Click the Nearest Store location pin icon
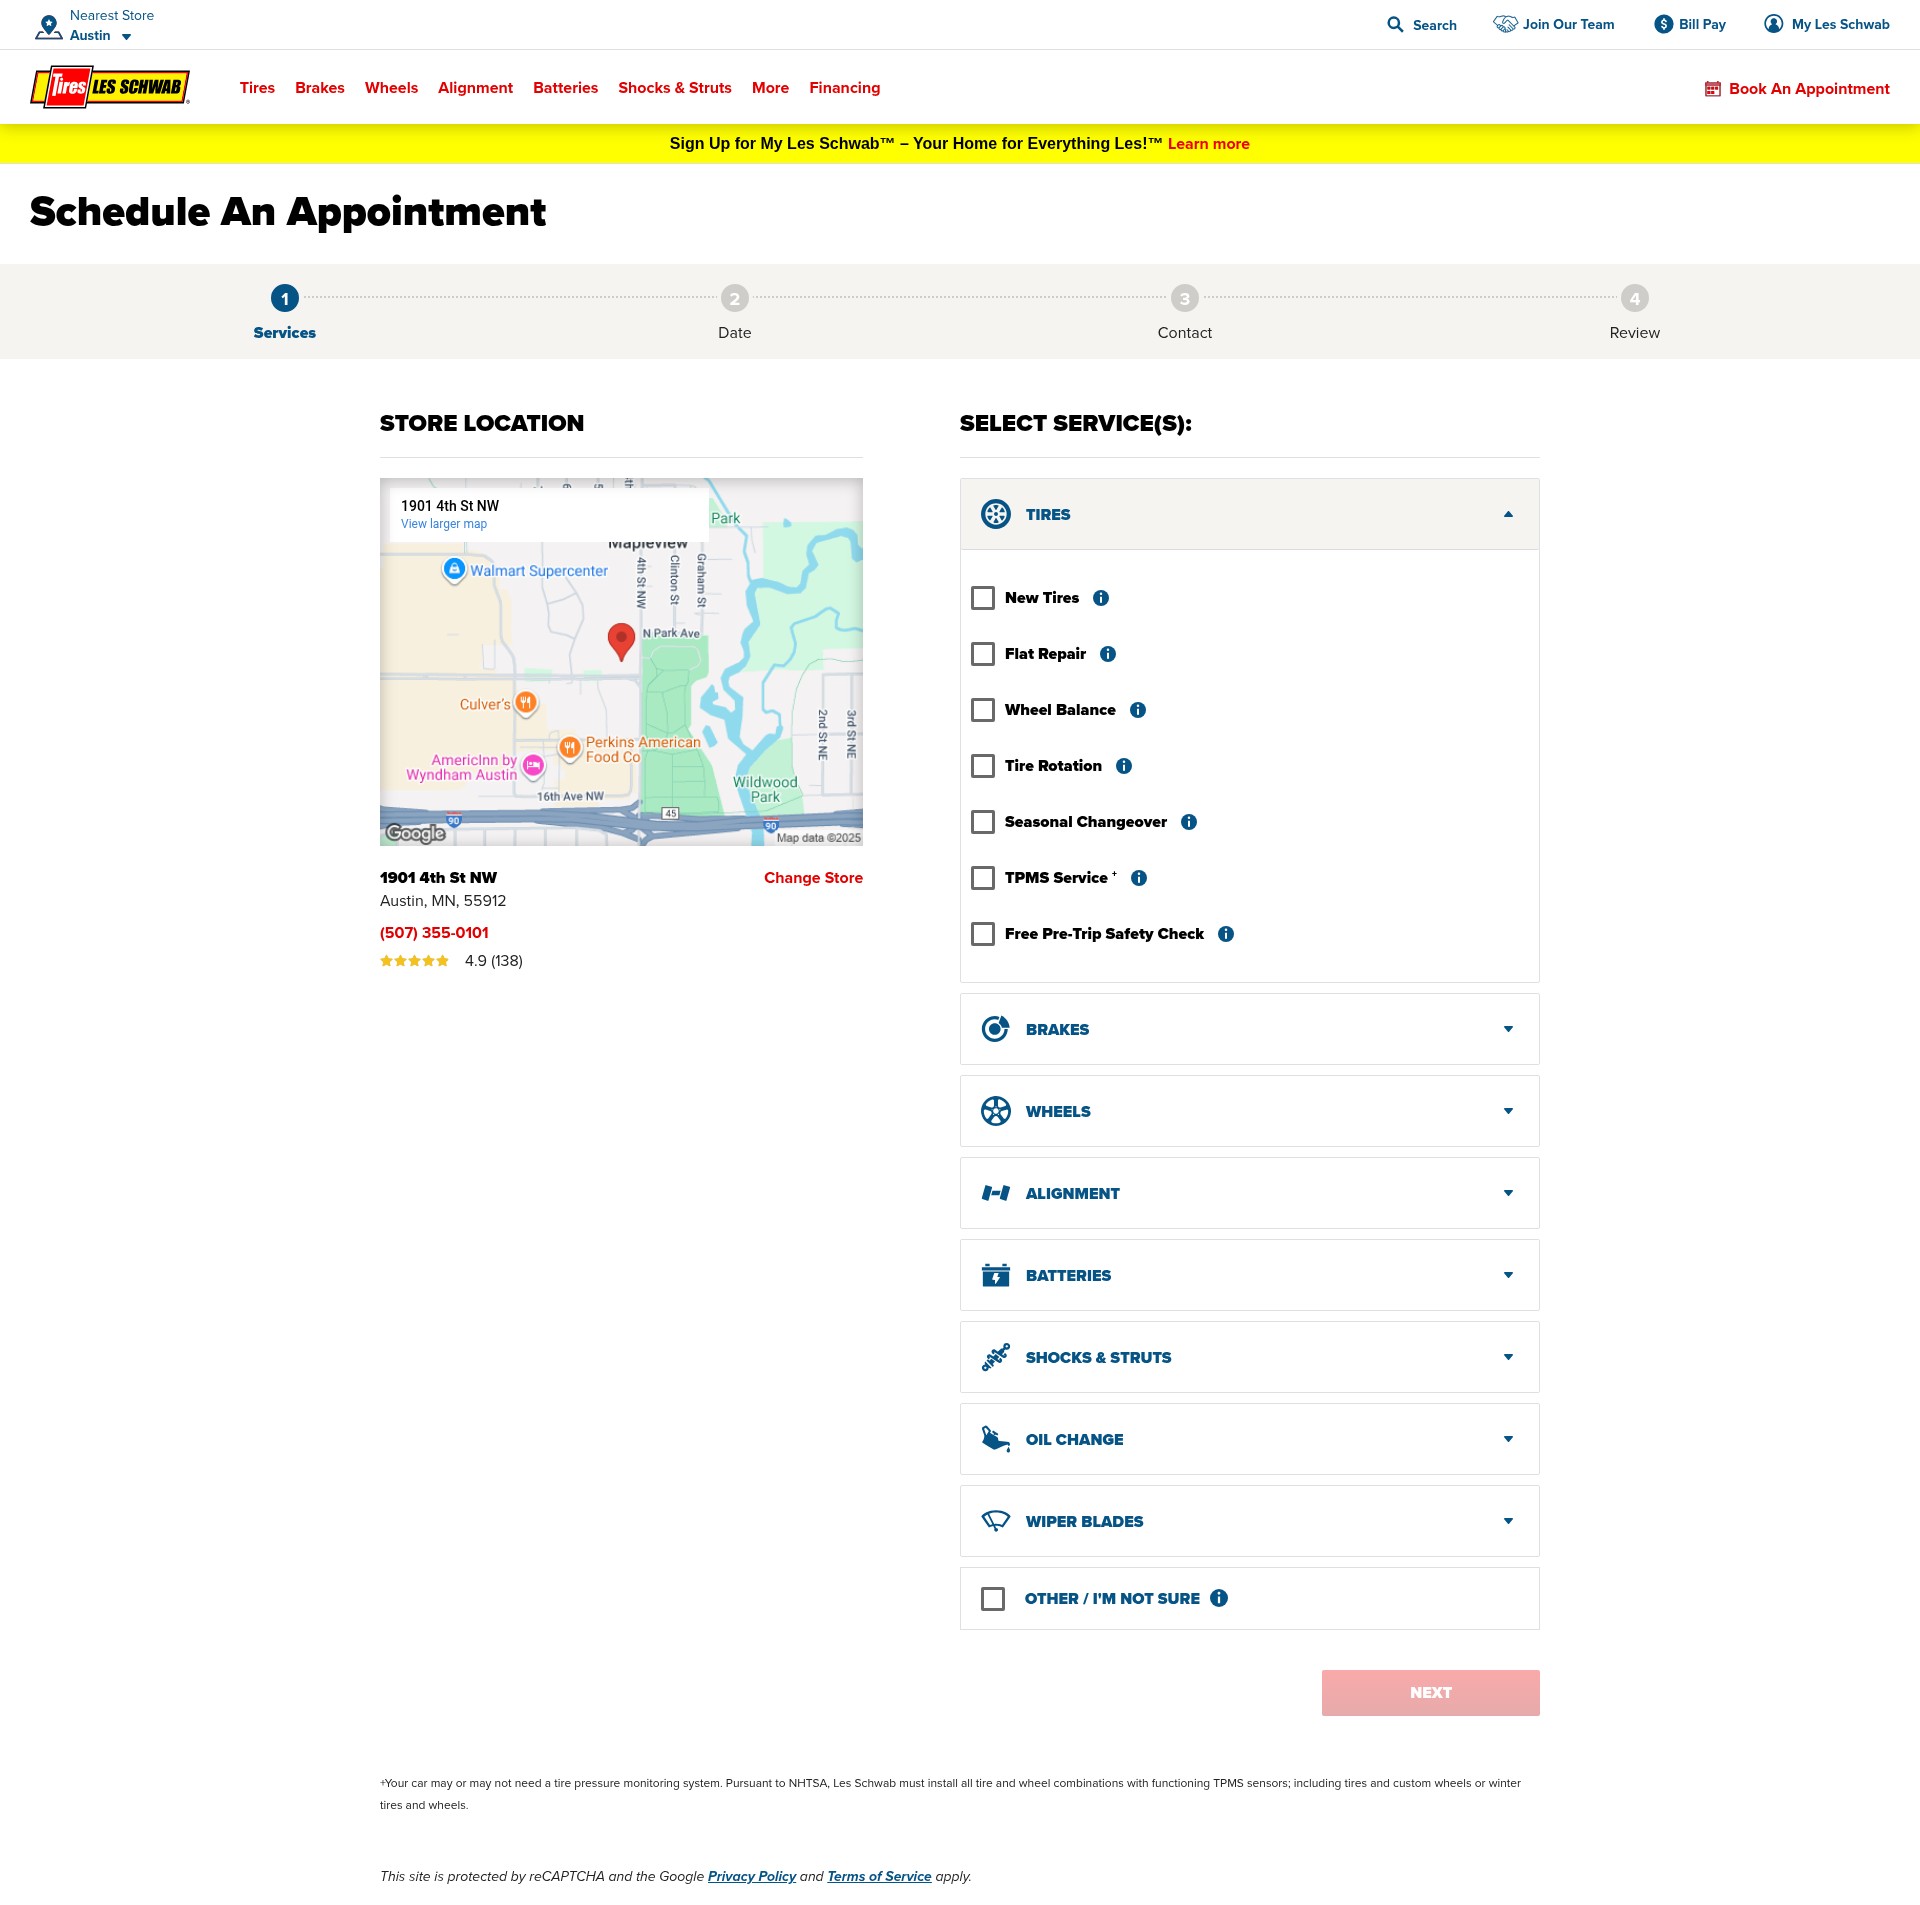Screen dimensions: 1920x1905 point(49,26)
